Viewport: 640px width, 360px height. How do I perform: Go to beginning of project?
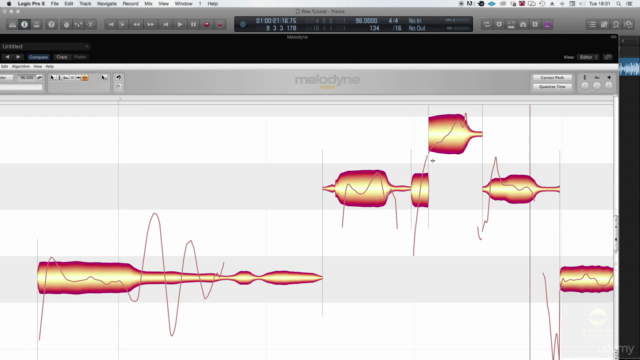pyautogui.click(x=111, y=24)
